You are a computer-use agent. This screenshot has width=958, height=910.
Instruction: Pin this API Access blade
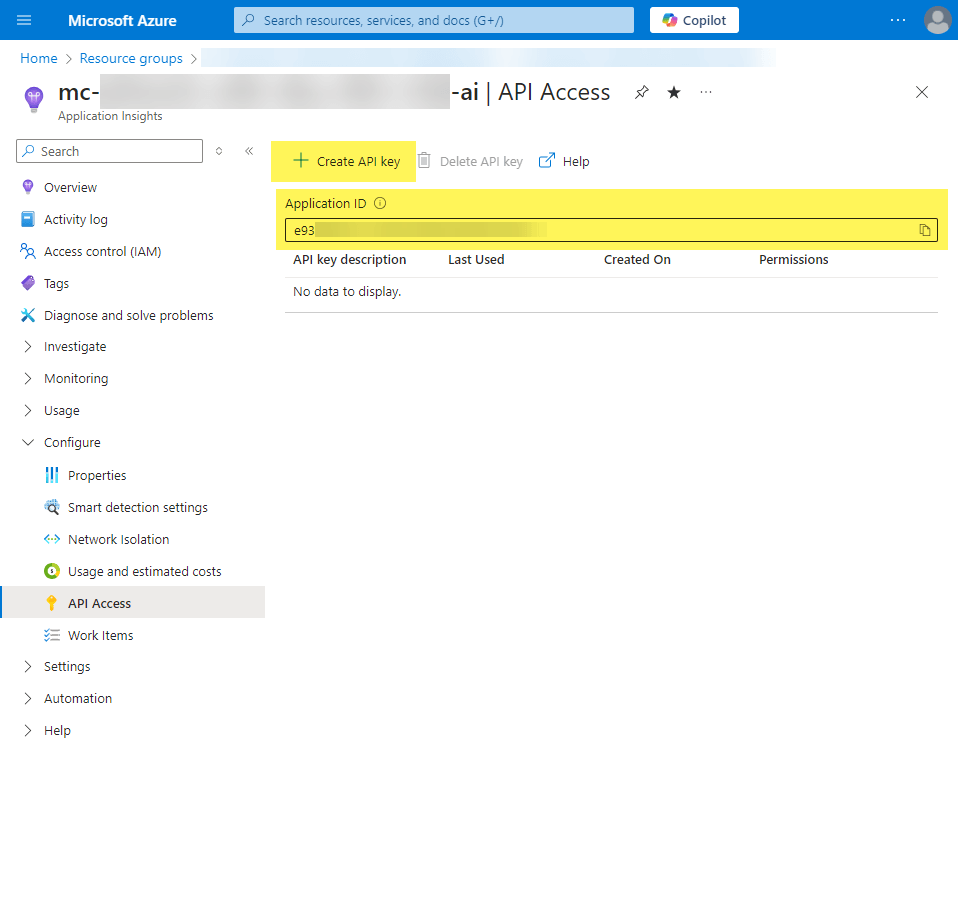tap(642, 92)
